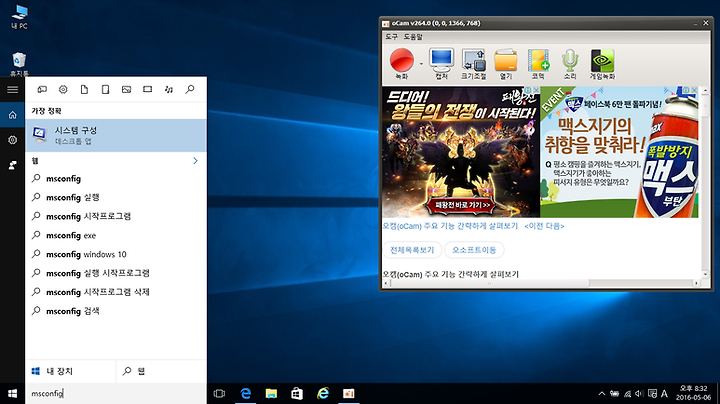This screenshot has height=404, width=720.
Task: Filter search results by Photos icon
Action: point(126,90)
